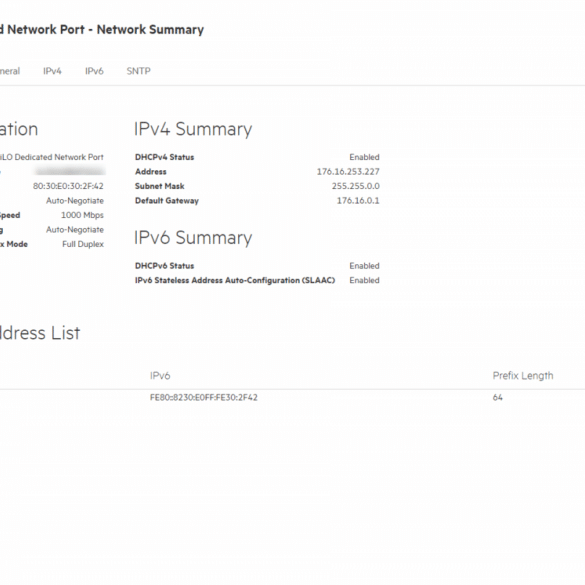
Task: Select MAC address 80:30:E0:30:2F:42
Action: (x=68, y=186)
